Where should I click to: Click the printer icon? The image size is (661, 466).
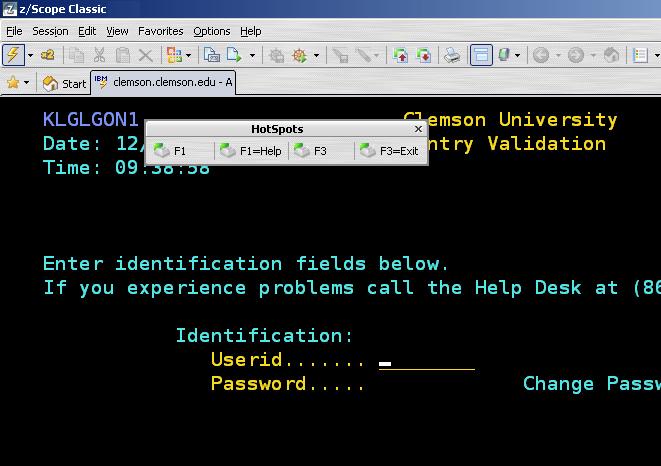[452, 55]
